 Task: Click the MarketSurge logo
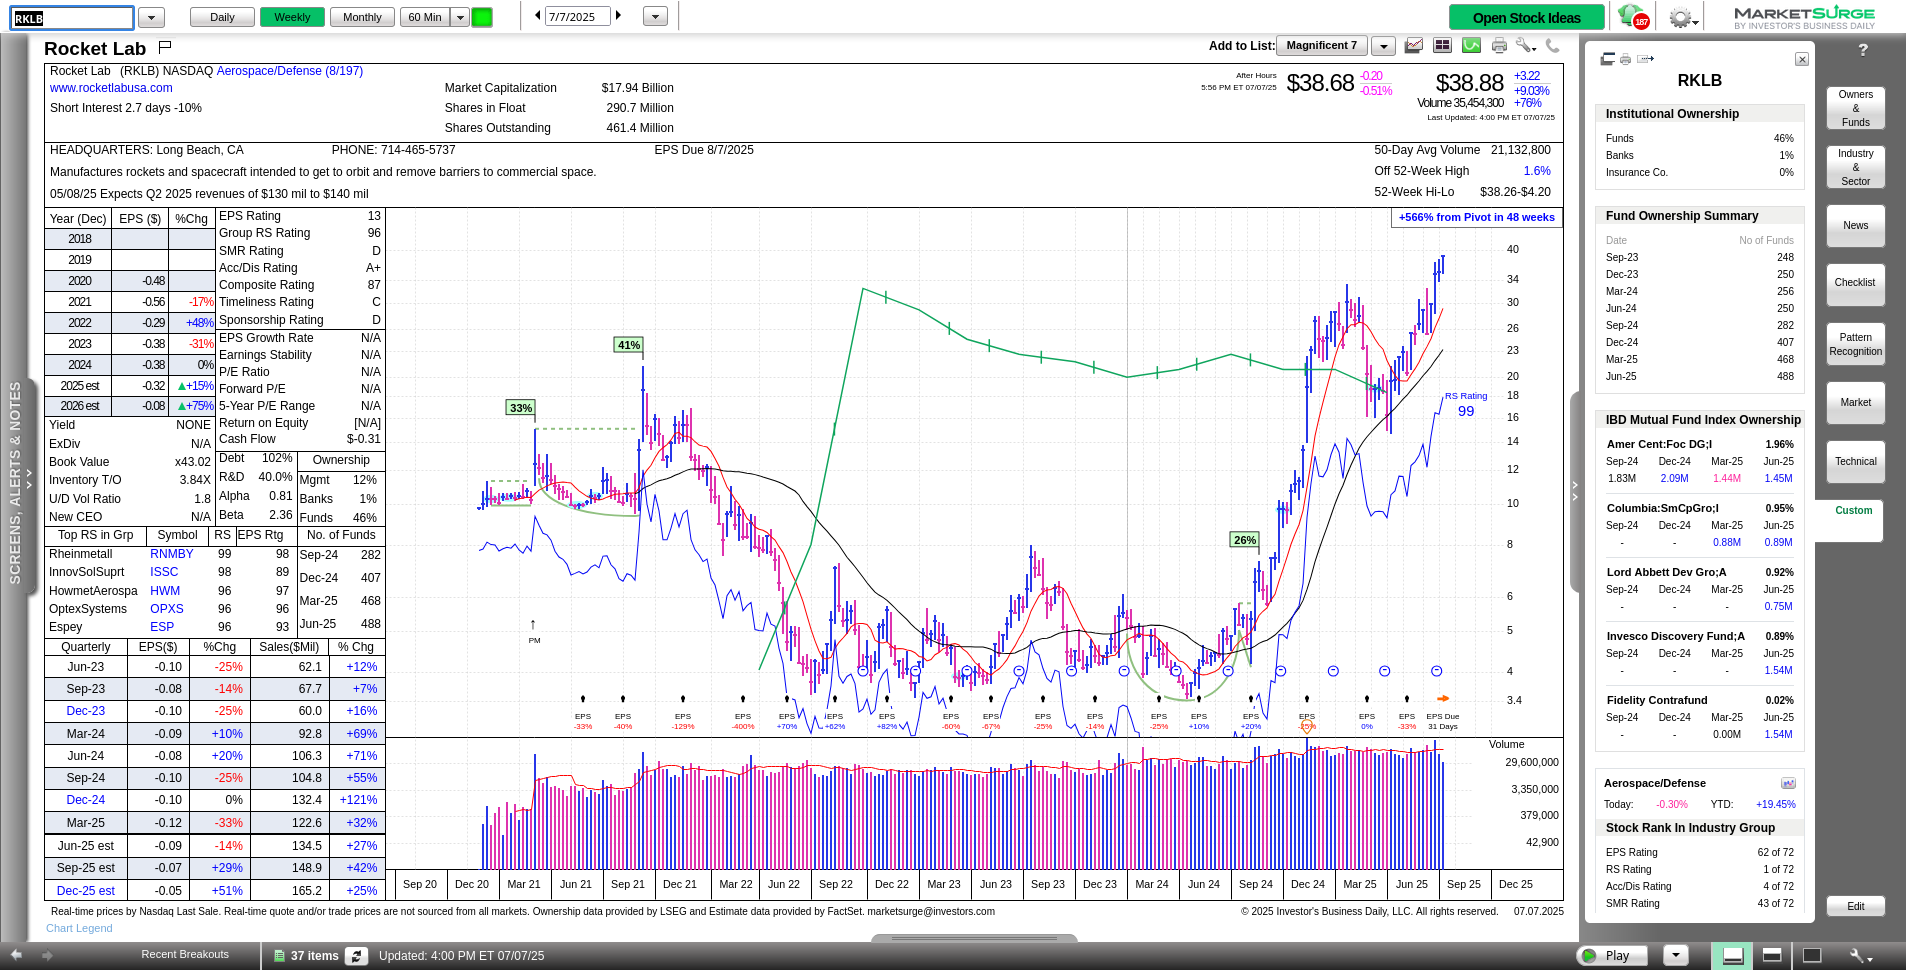click(1804, 17)
